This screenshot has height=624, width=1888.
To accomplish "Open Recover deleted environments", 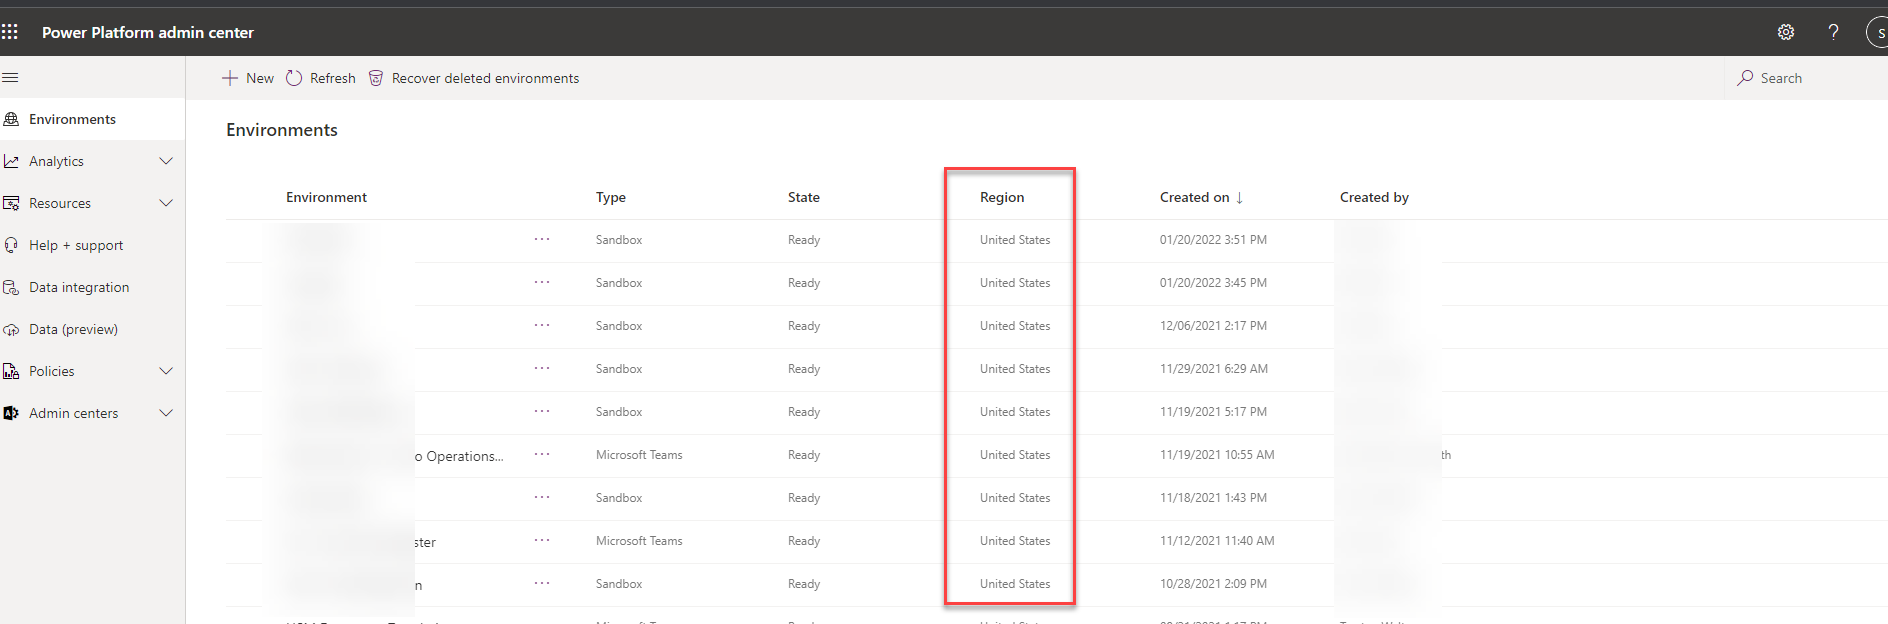I will [x=474, y=78].
